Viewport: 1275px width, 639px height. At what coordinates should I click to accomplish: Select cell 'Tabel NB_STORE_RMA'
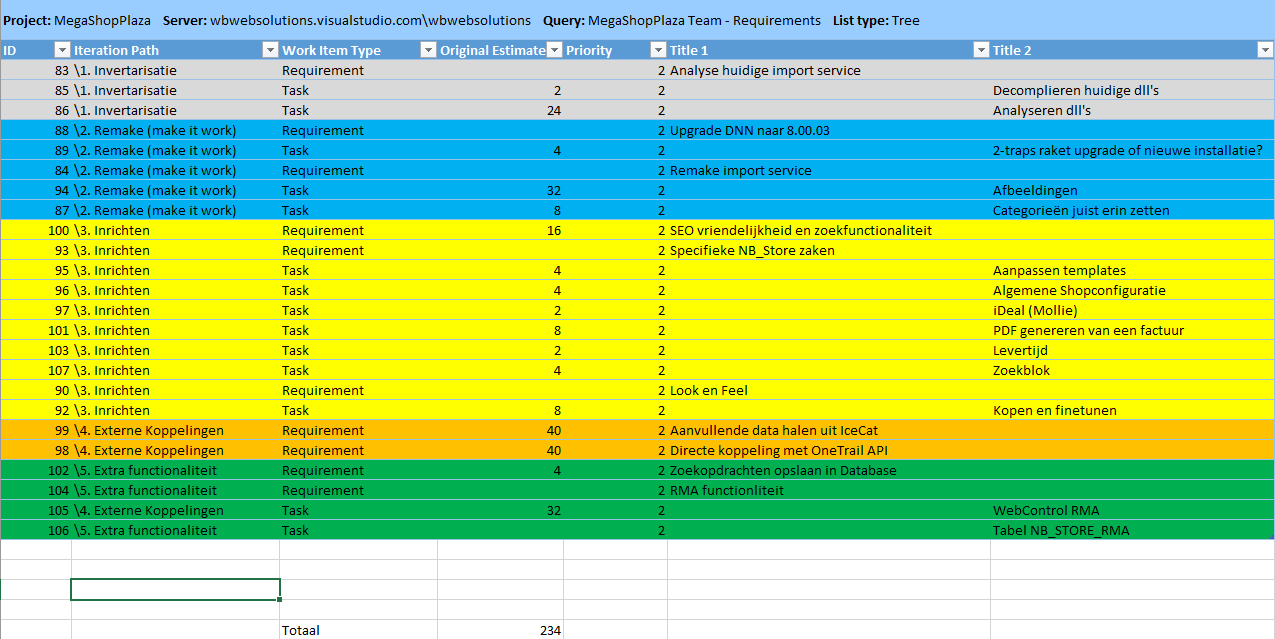(1132, 530)
